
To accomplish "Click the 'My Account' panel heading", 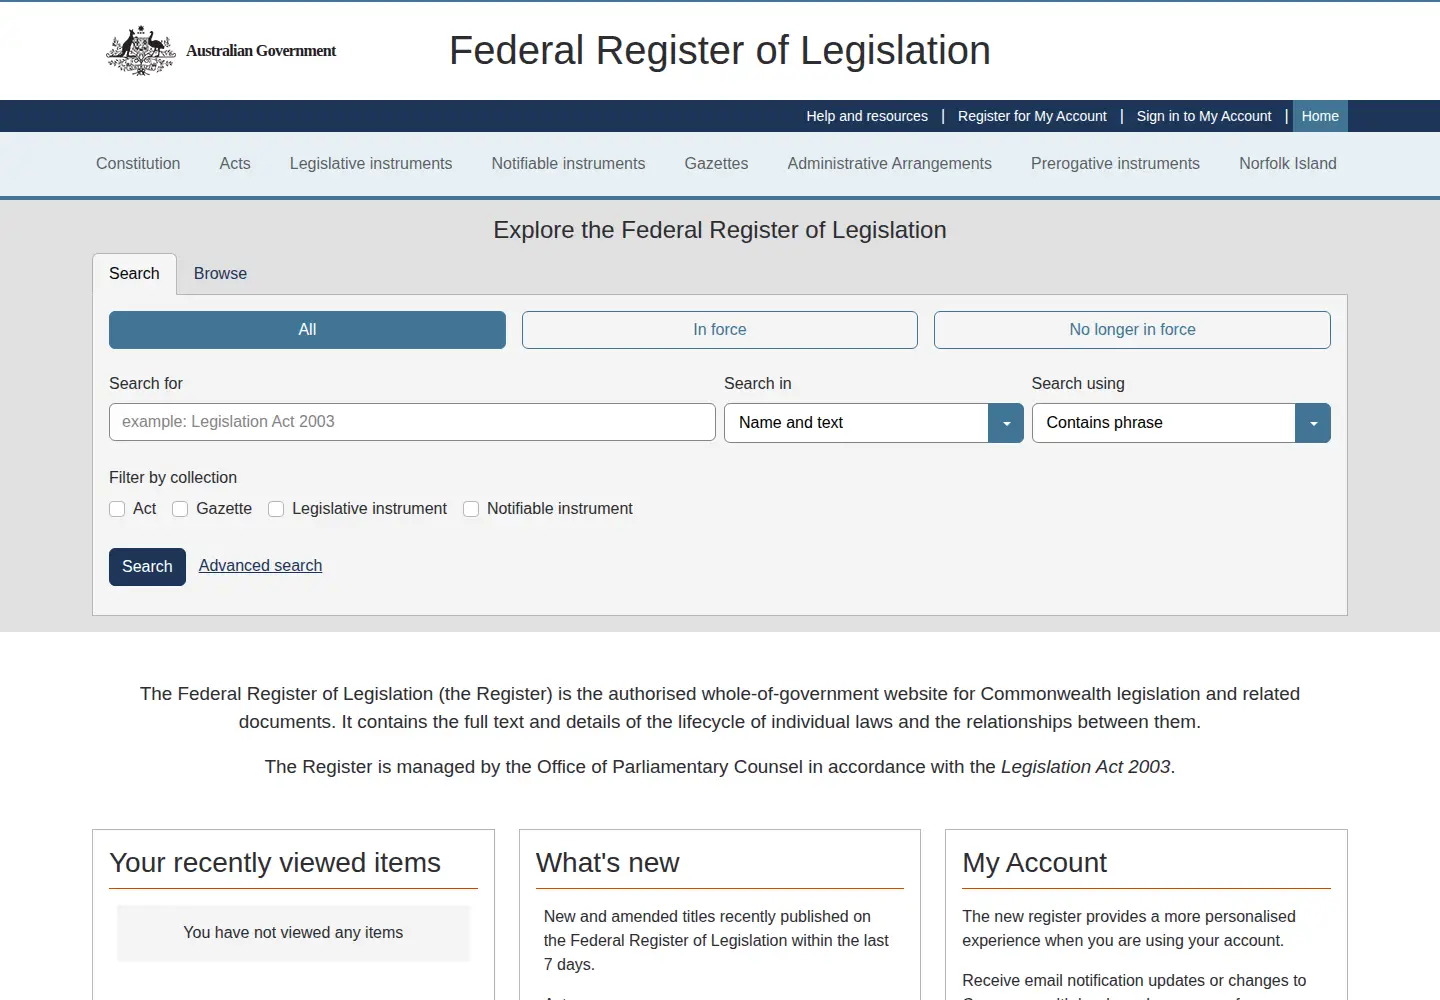I will tap(1034, 863).
